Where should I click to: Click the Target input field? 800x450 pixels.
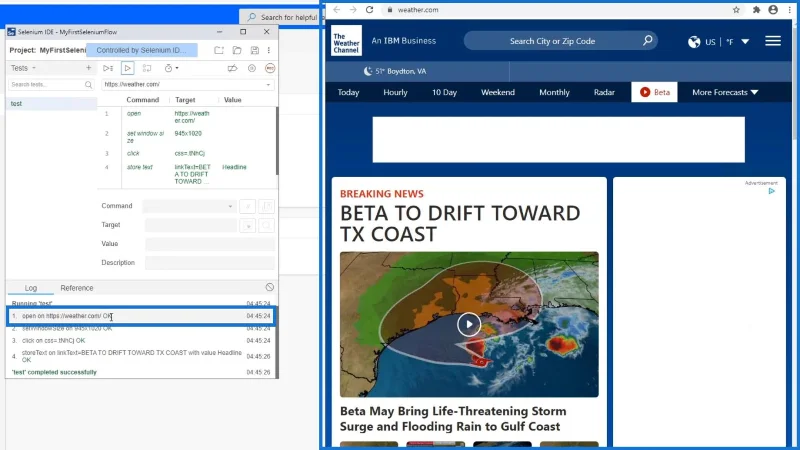(x=191, y=225)
